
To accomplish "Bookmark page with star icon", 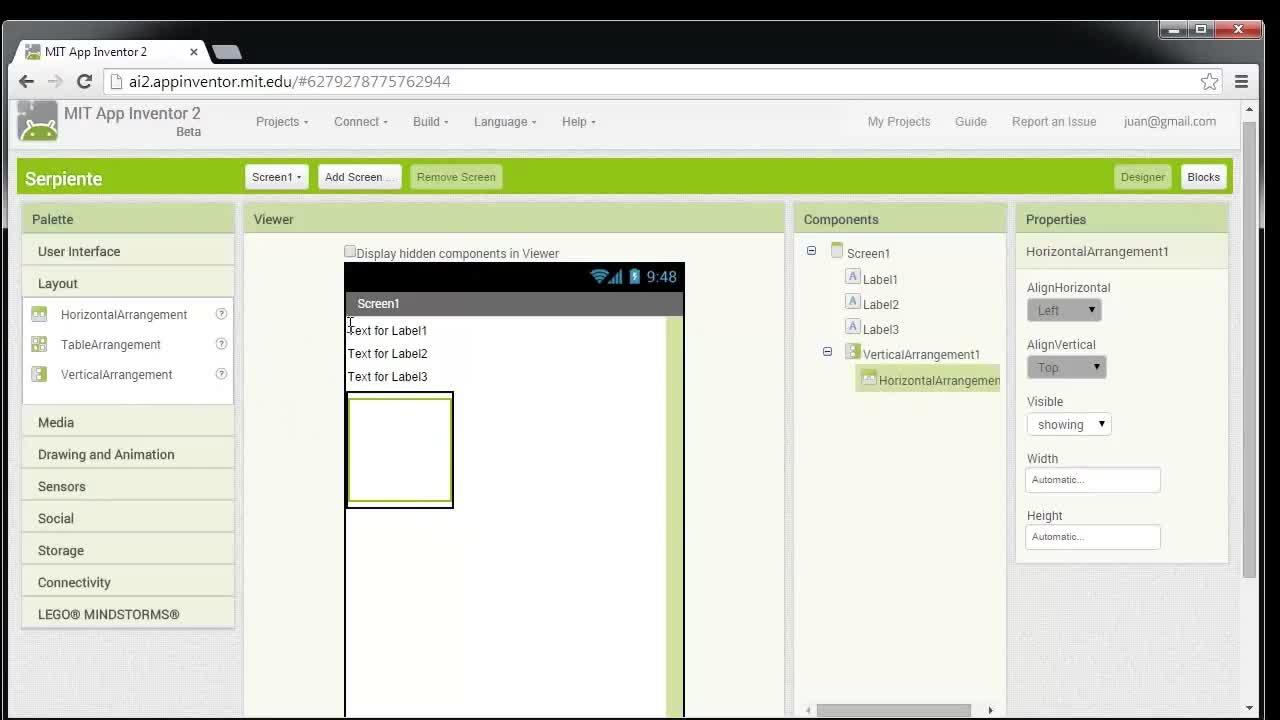I will [x=1209, y=81].
